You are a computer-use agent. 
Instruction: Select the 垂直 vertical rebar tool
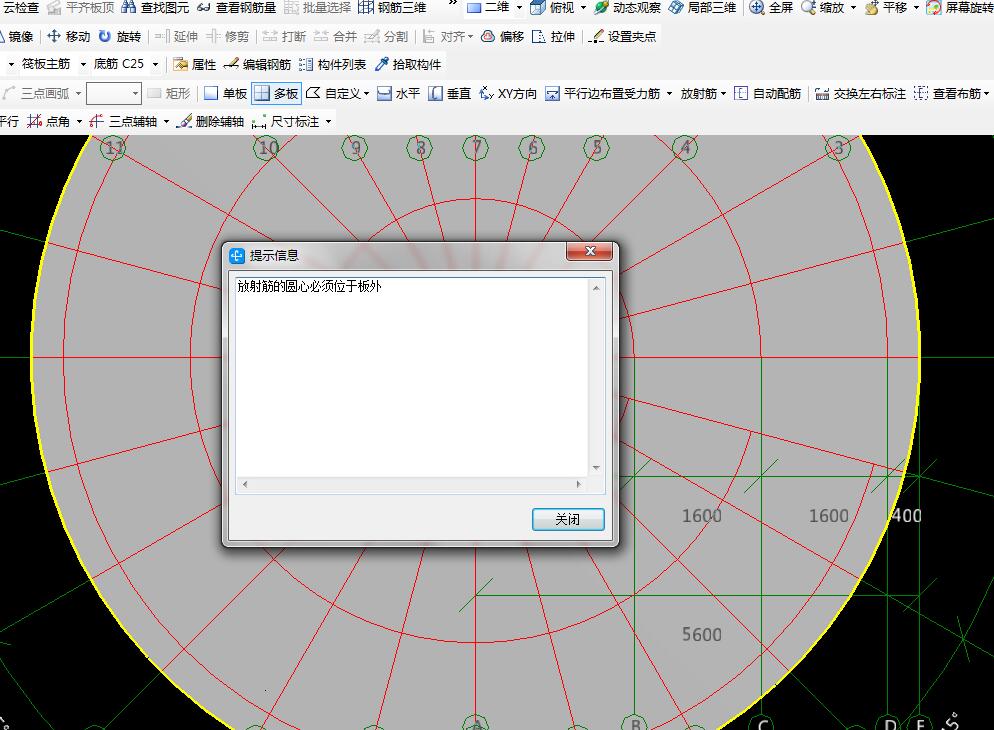tap(449, 93)
